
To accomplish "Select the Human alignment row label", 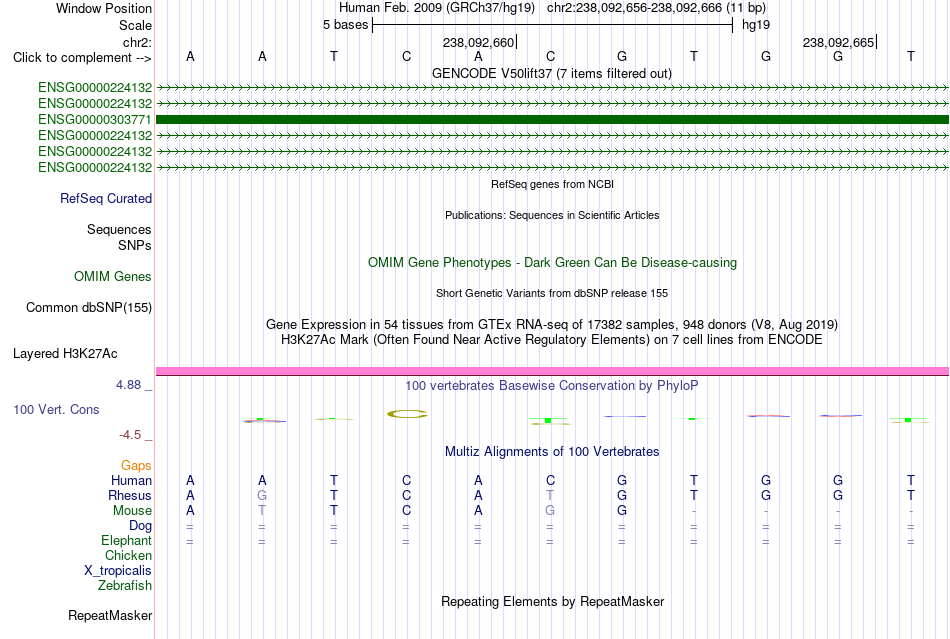I will pyautogui.click(x=131, y=480).
